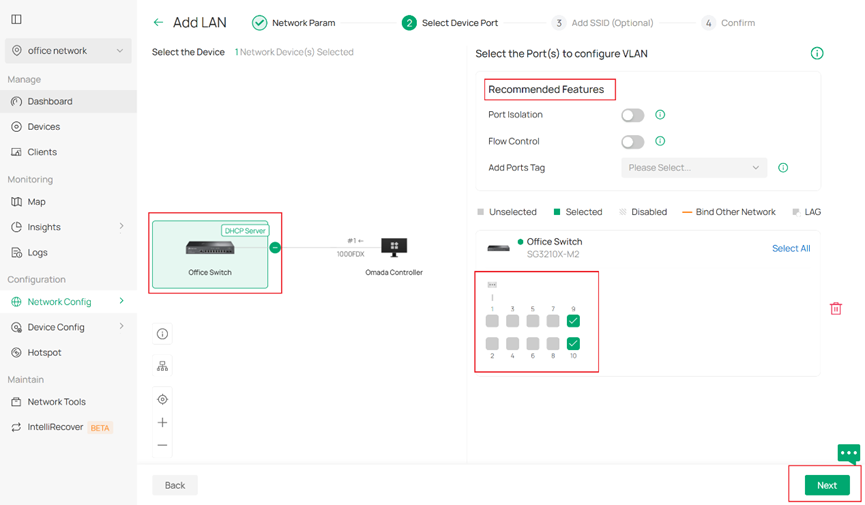Open Dashboard in the sidebar

tap(68, 102)
